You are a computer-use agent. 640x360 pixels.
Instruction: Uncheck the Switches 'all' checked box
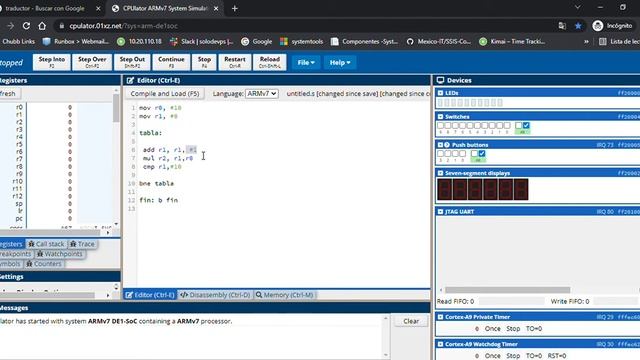(x=526, y=125)
